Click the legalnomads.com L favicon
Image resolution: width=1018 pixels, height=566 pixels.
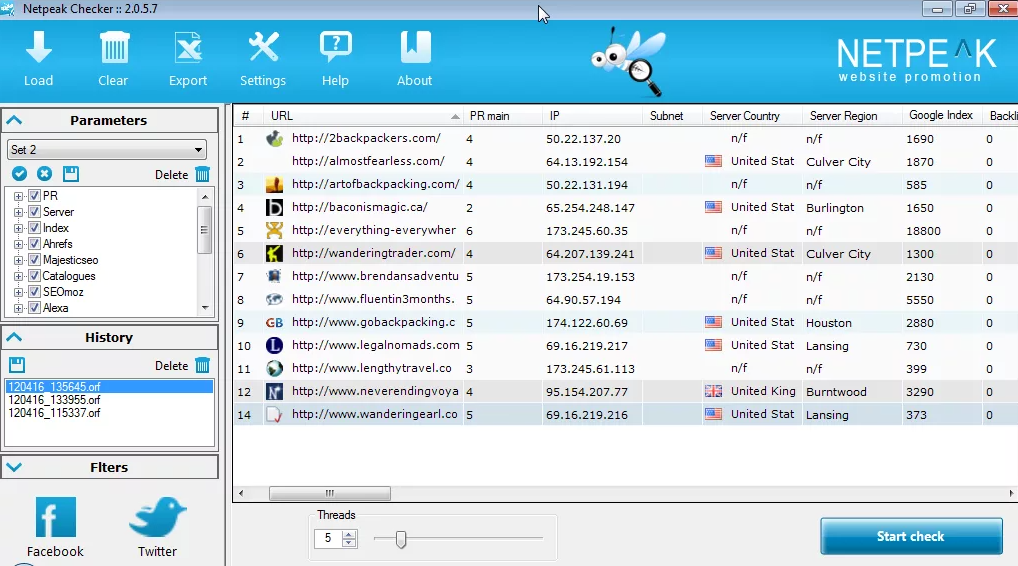(275, 345)
